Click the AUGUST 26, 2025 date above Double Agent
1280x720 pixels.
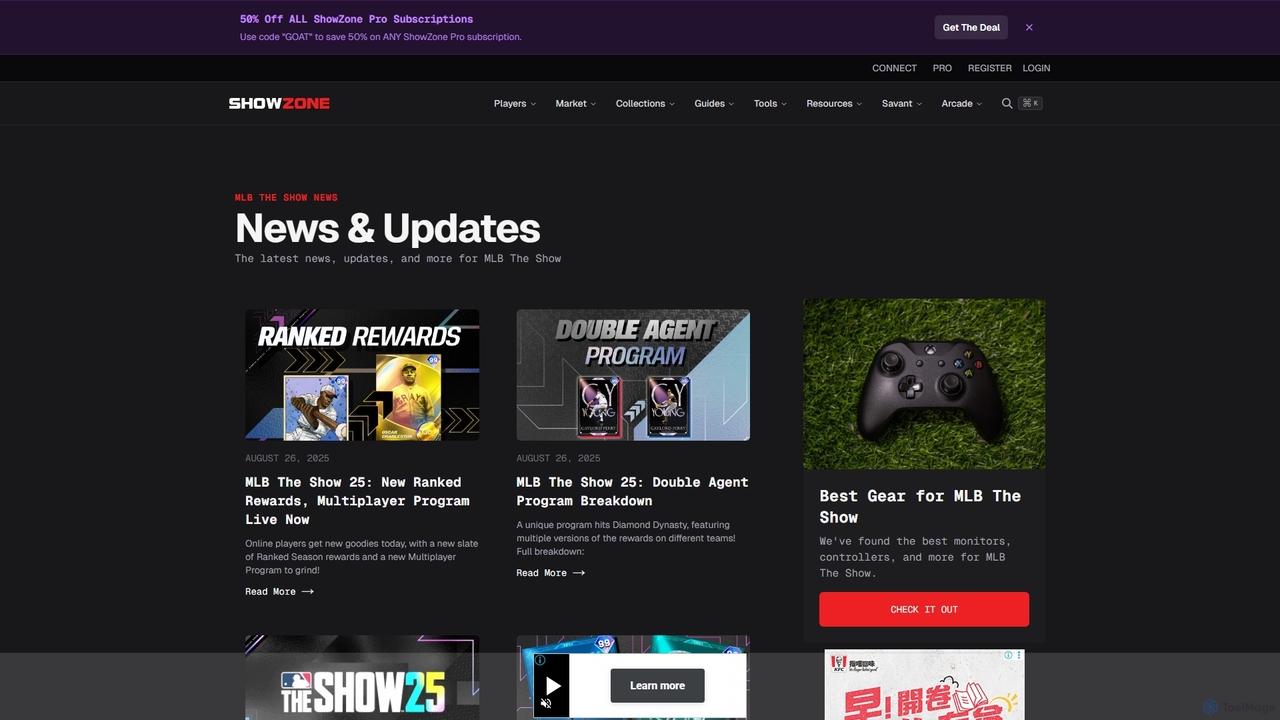pyautogui.click(x=558, y=458)
